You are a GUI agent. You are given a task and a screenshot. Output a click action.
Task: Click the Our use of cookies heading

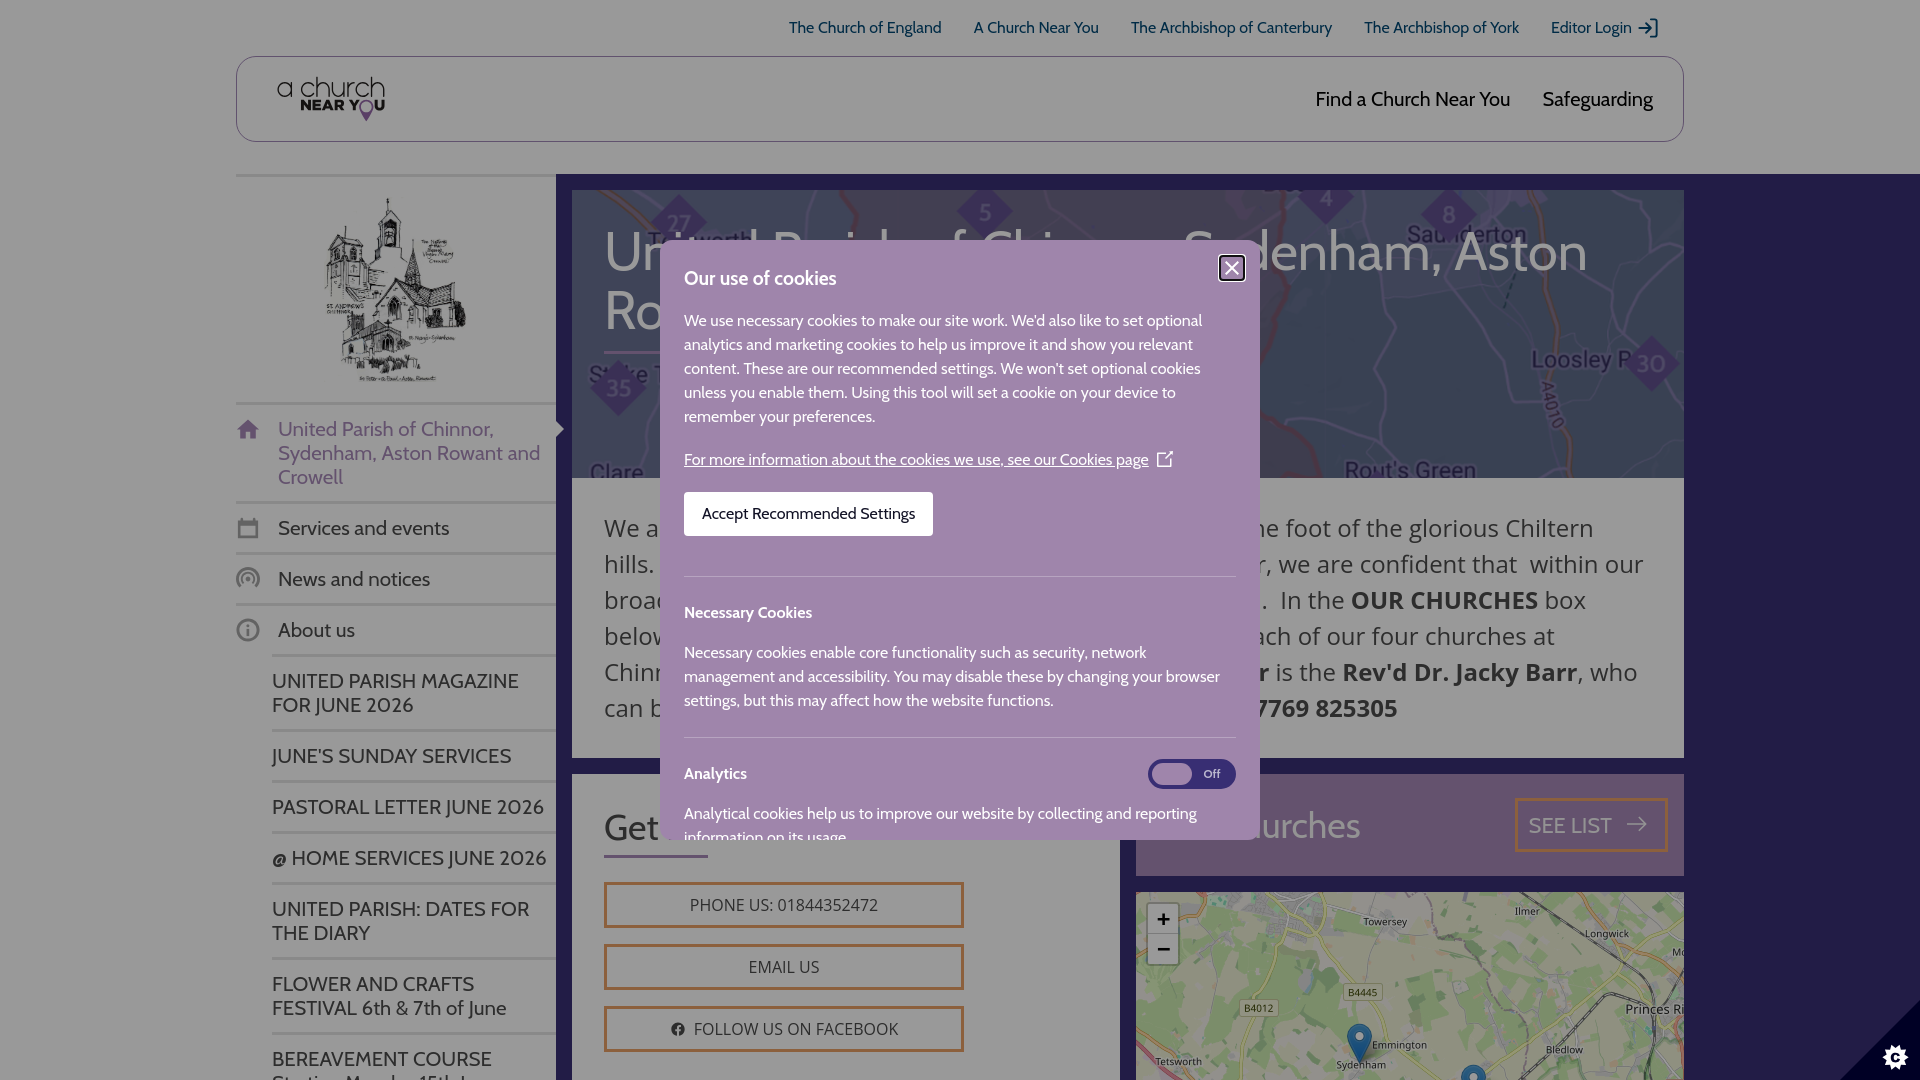pos(760,279)
